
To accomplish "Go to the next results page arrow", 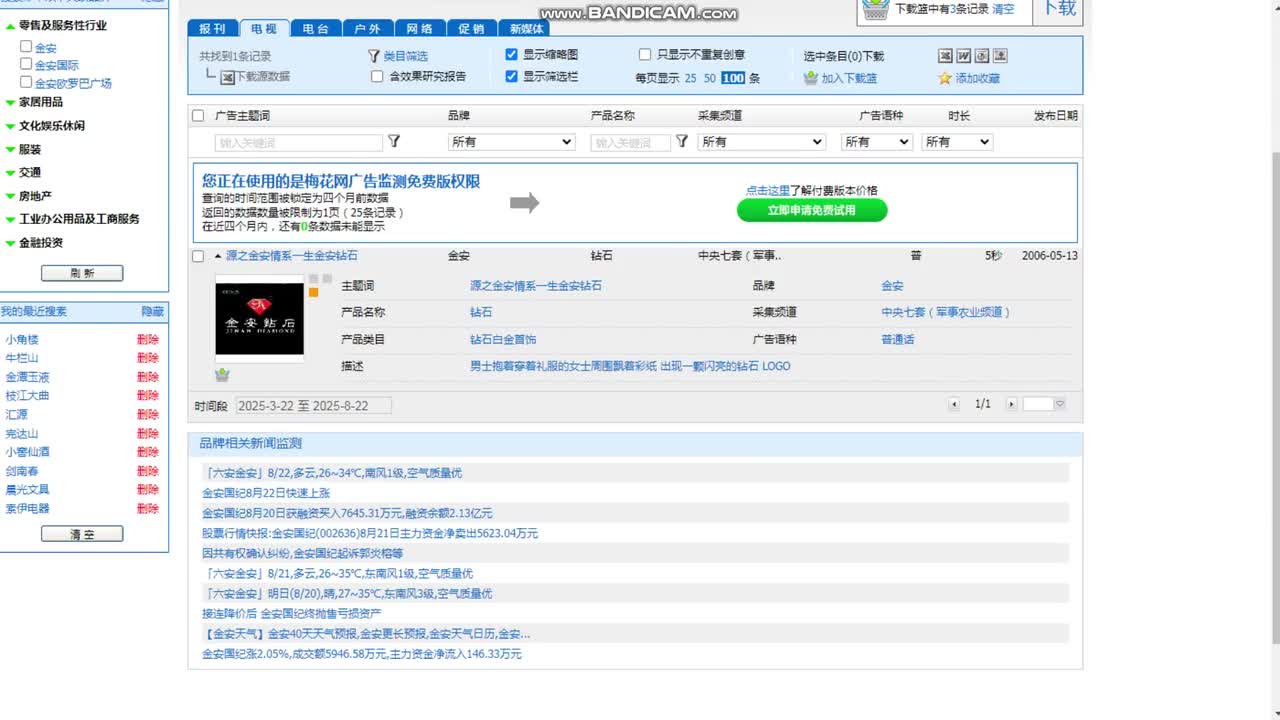I will click(x=1011, y=404).
